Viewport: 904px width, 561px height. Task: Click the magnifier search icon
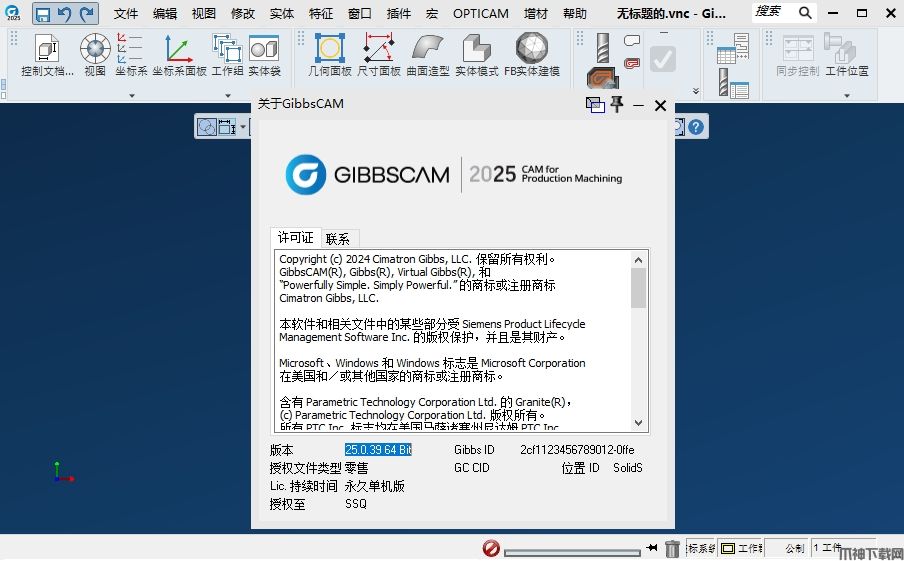805,13
